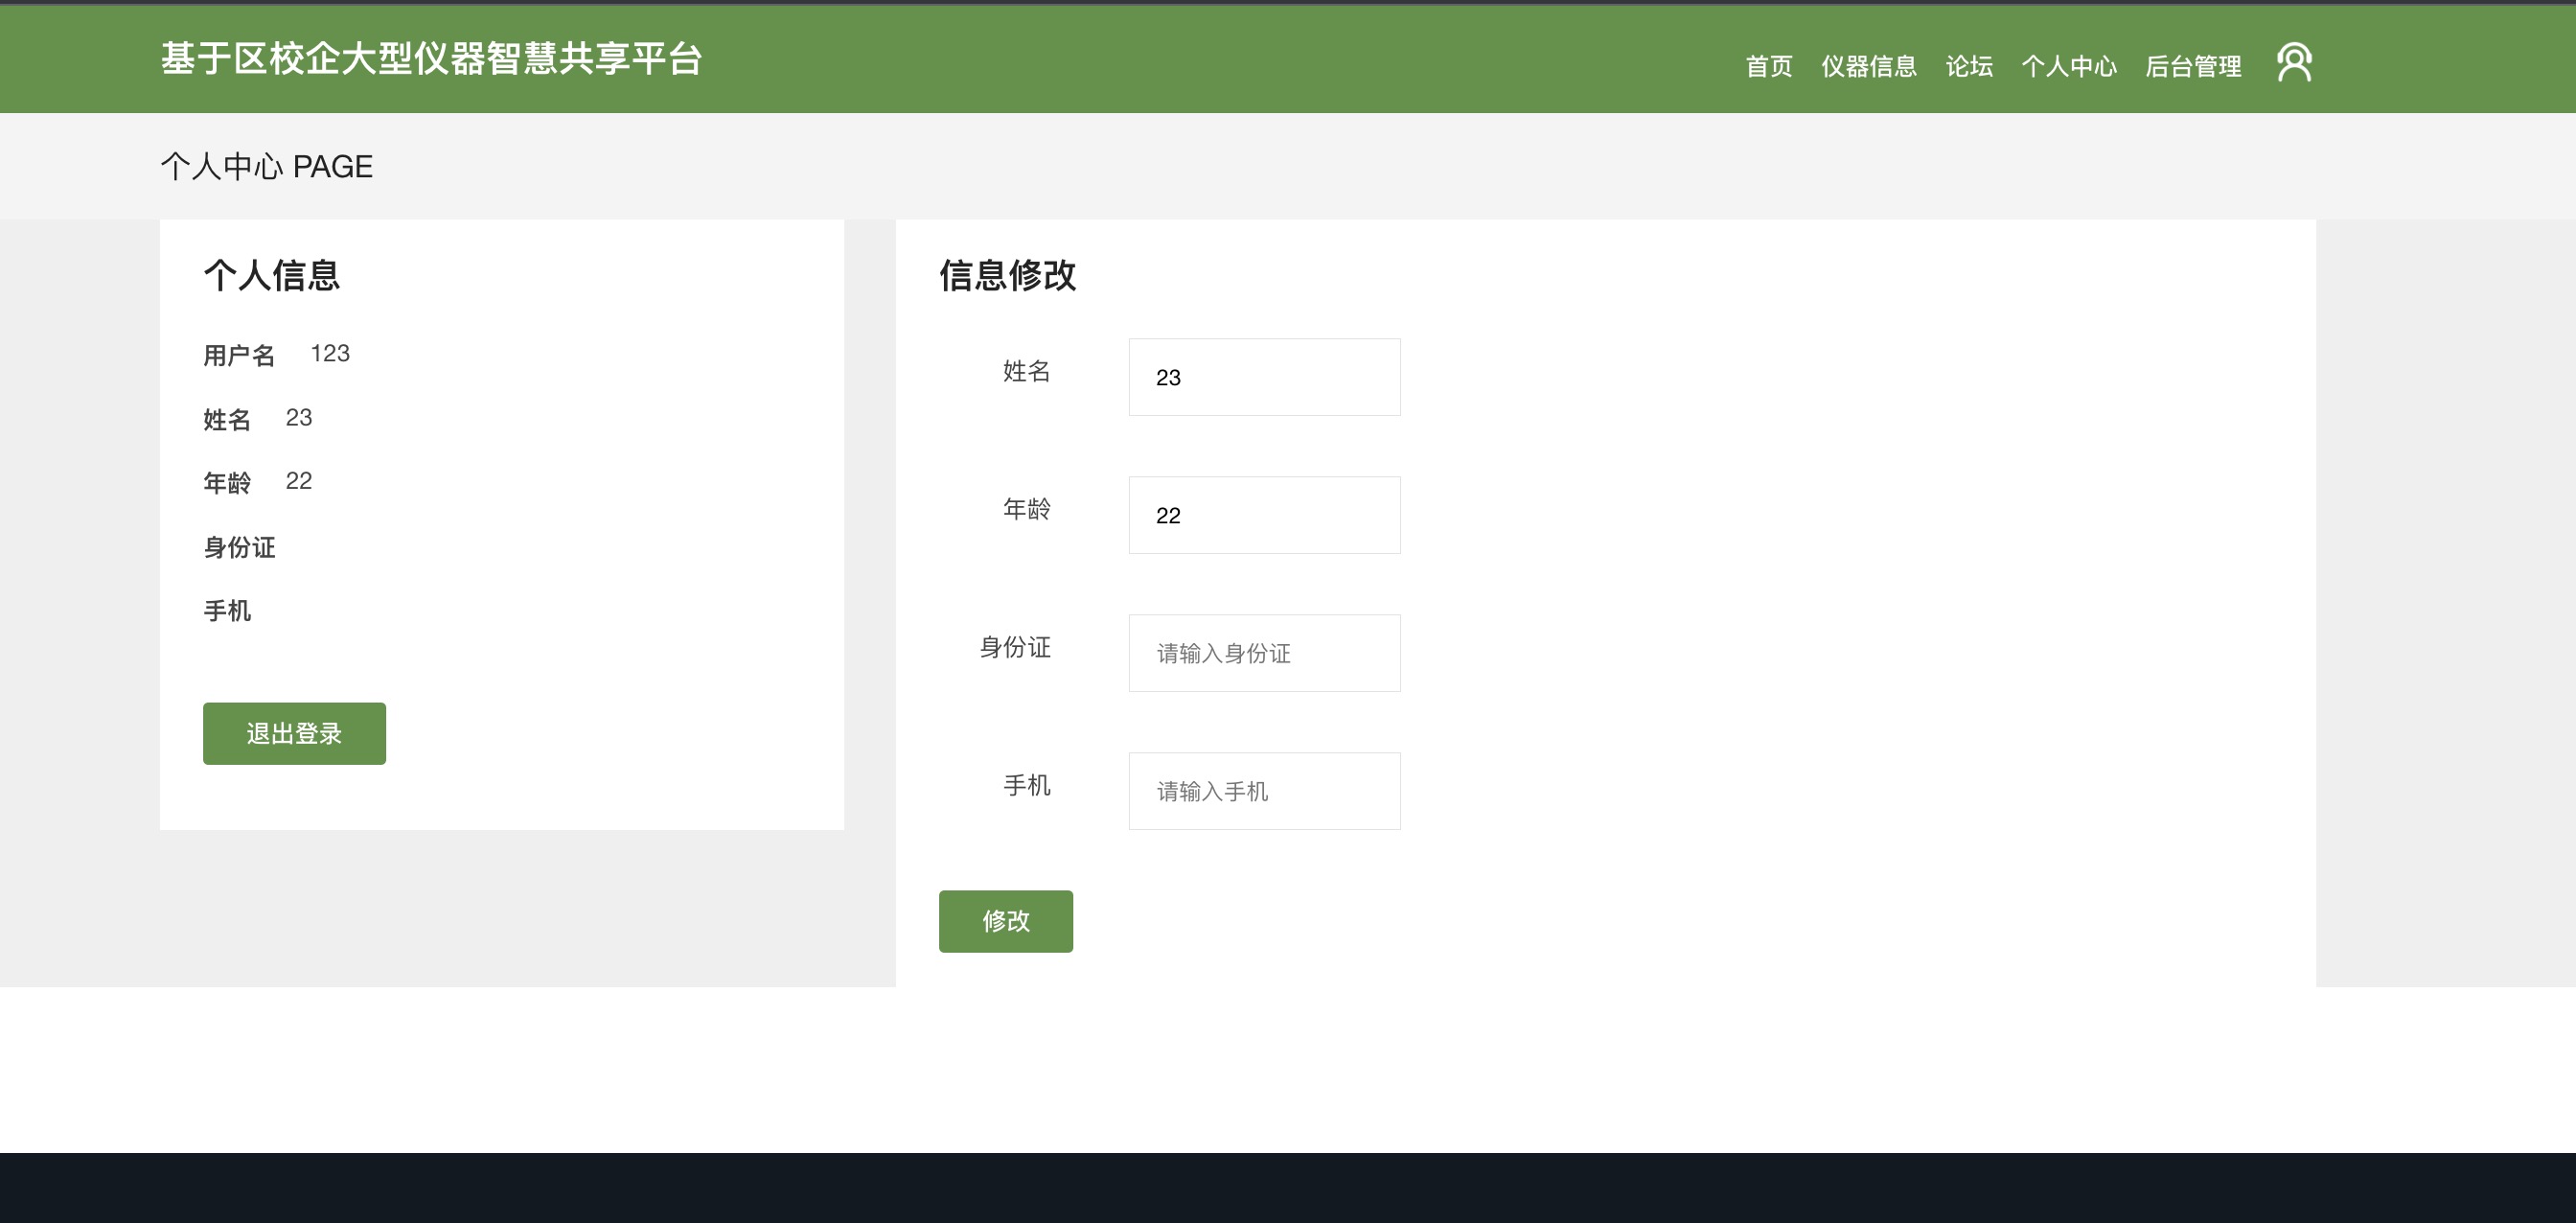2576x1223 pixels.
Task: Click the 年龄 label in the edit form
Action: pos(1027,509)
